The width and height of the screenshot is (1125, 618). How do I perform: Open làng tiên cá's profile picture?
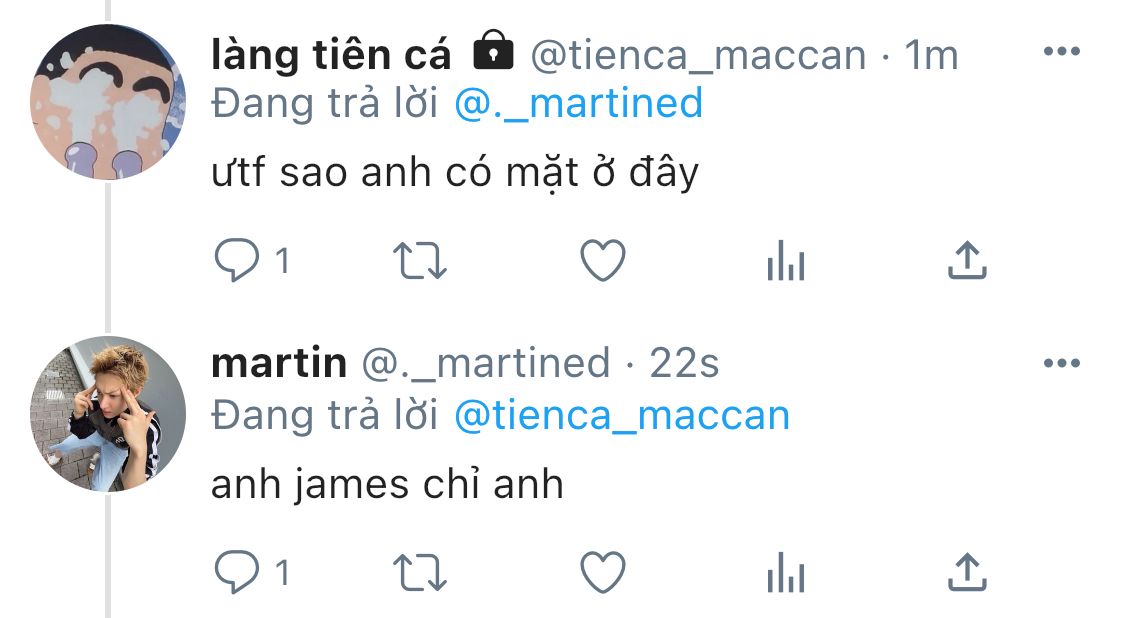pos(109,102)
